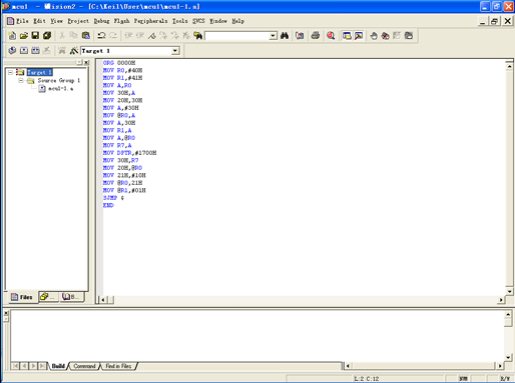The height and width of the screenshot is (383, 515).
Task: Select Target 1 in the project tree
Action: (x=39, y=72)
